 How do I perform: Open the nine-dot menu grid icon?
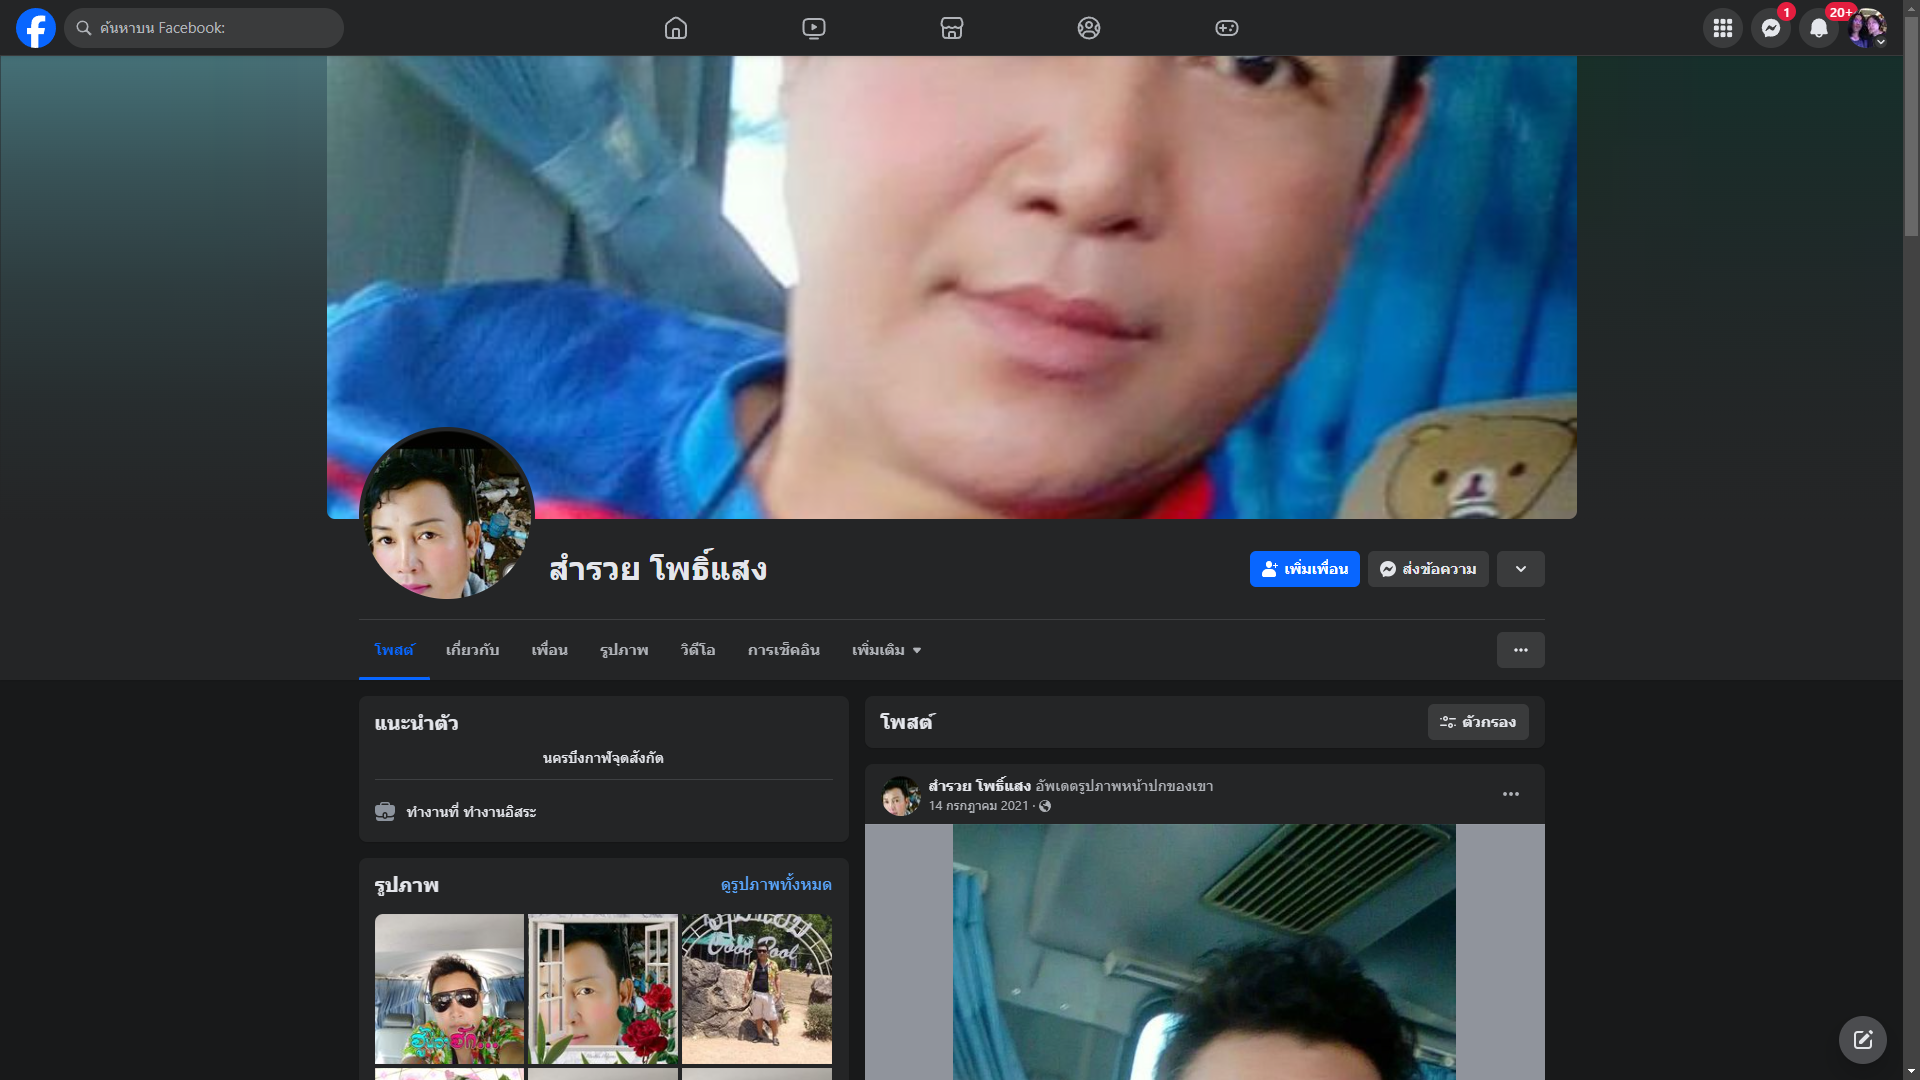[x=1722, y=28]
